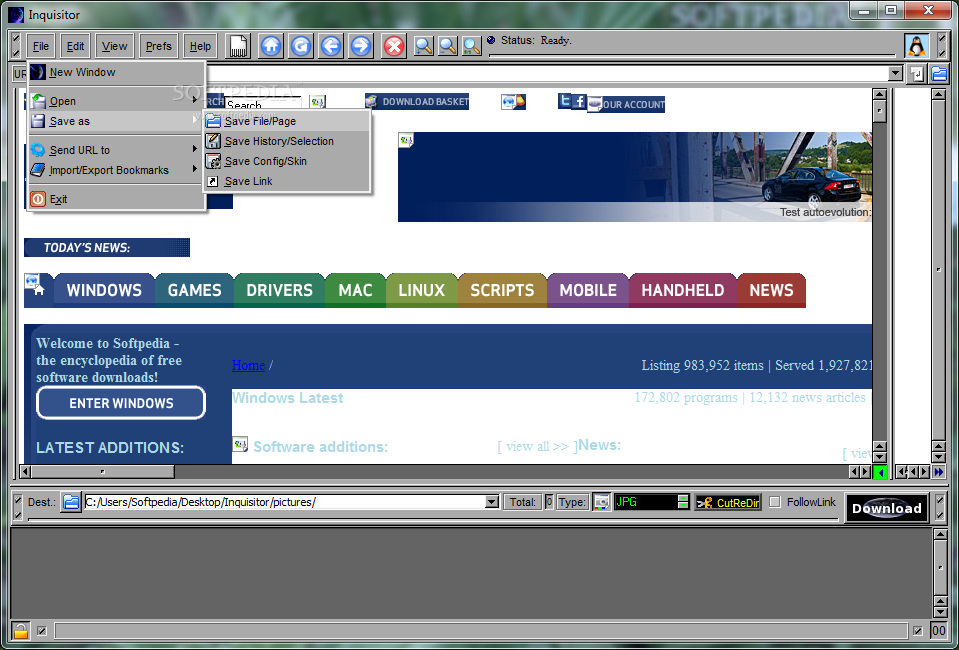Toggle the checkbox next to the padlock

(x=42, y=631)
